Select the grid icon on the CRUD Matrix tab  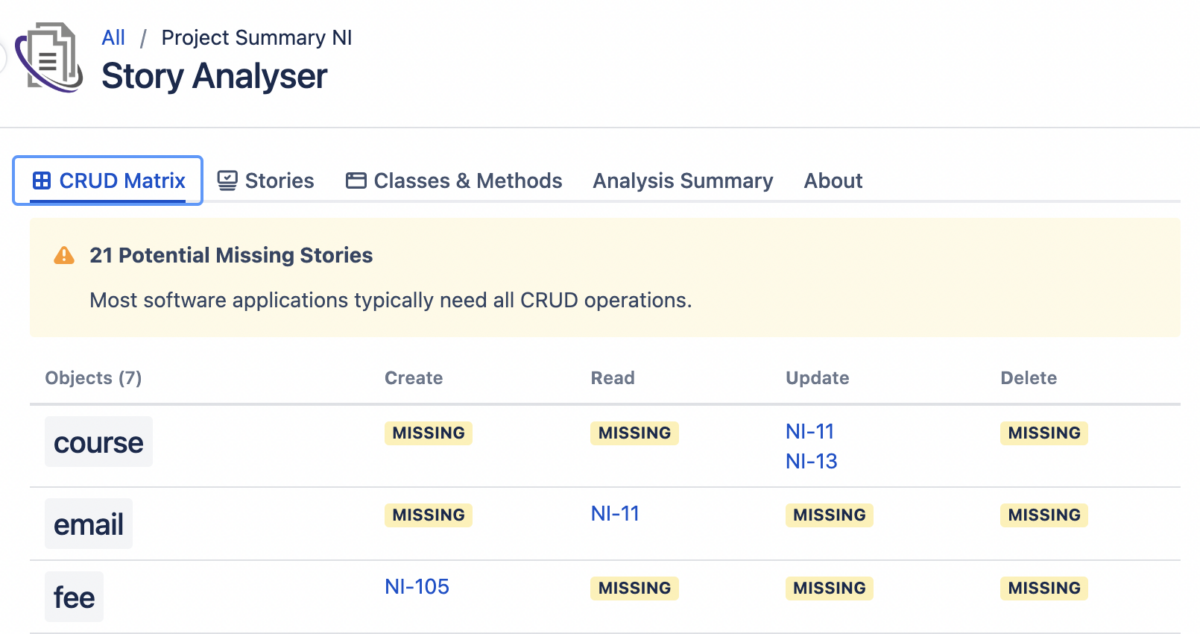pyautogui.click(x=41, y=180)
